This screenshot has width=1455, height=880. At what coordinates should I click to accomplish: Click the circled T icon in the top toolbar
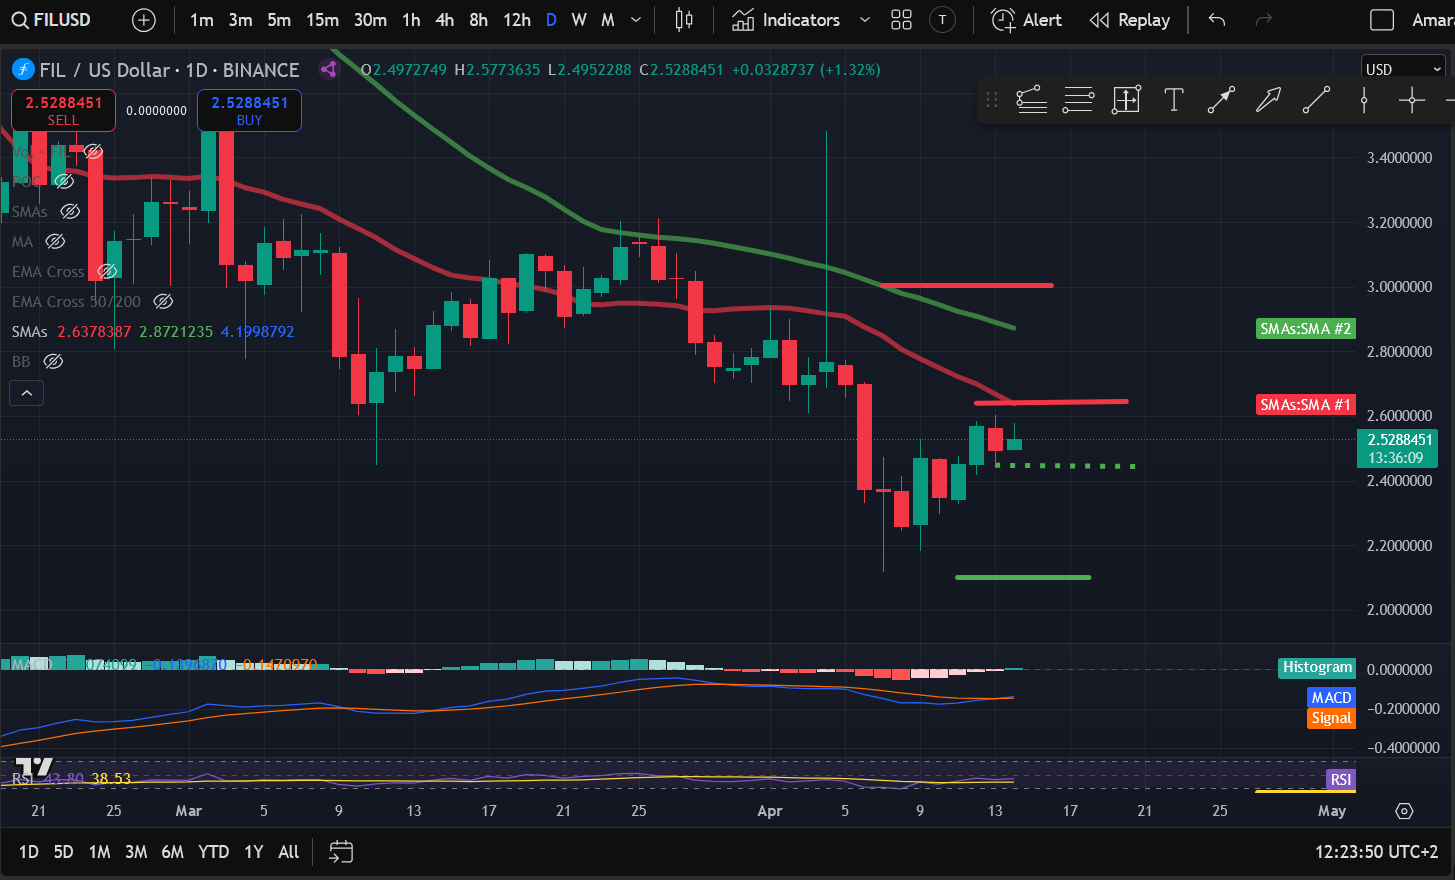pos(942,20)
